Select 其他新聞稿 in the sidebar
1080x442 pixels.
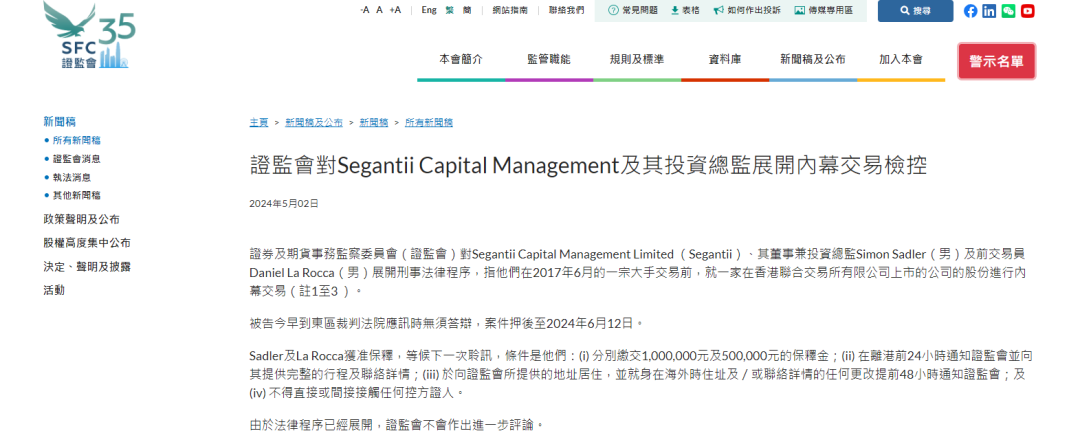76,196
